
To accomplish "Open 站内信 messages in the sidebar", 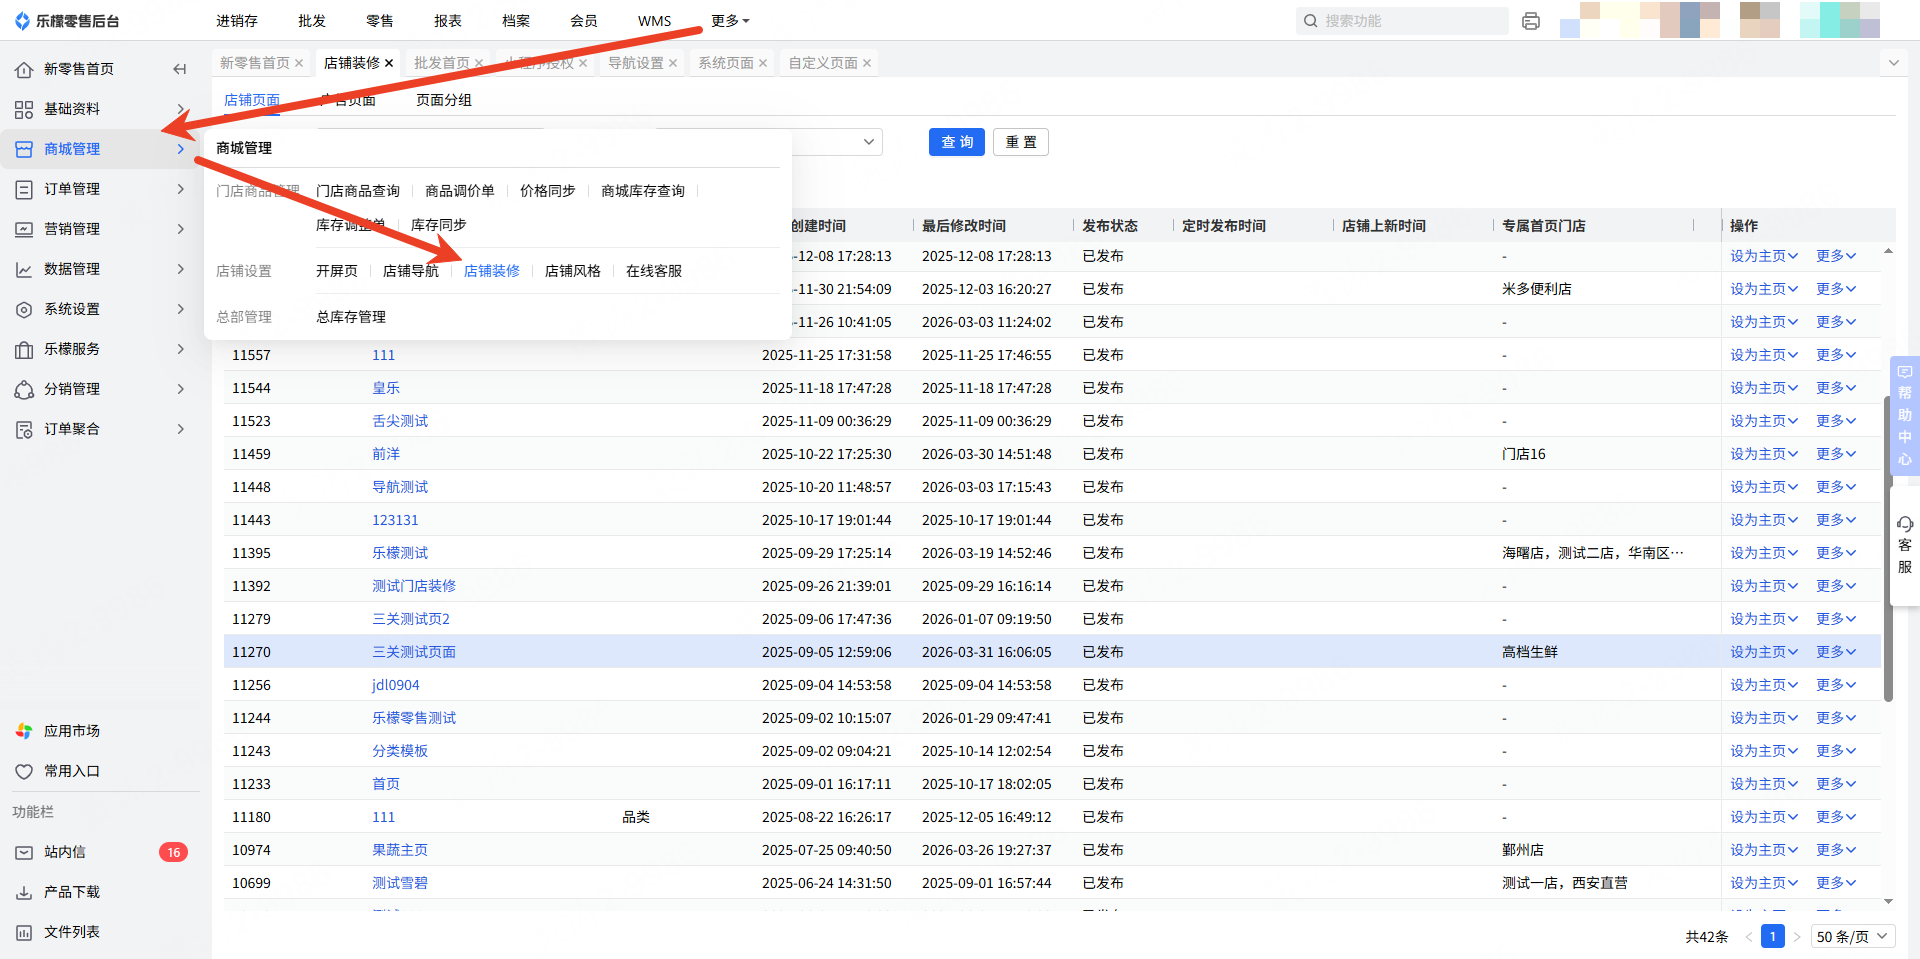I will coord(65,852).
